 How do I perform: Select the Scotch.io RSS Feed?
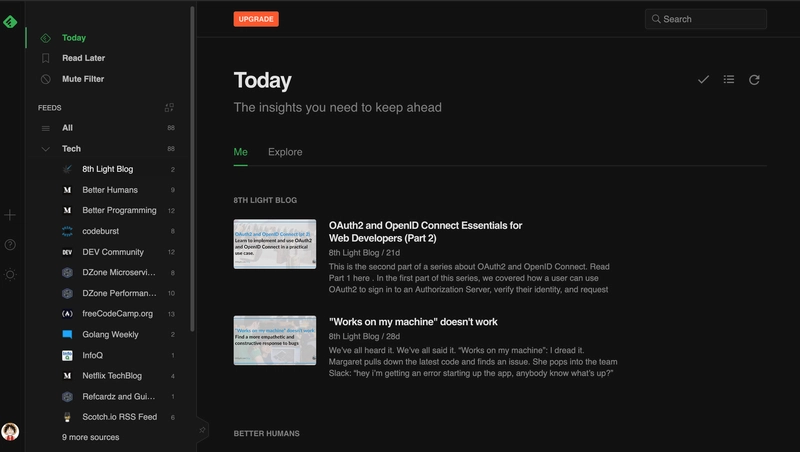(x=119, y=417)
